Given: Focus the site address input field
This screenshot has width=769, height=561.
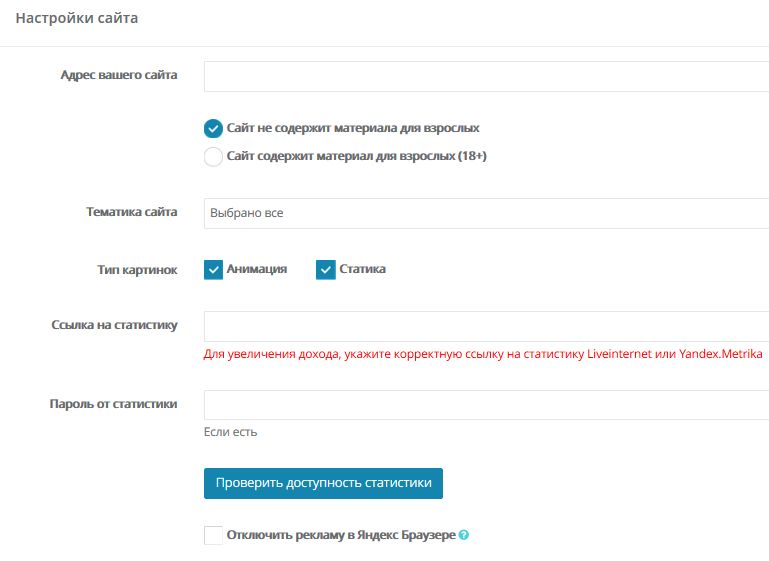Looking at the screenshot, I should 486,77.
